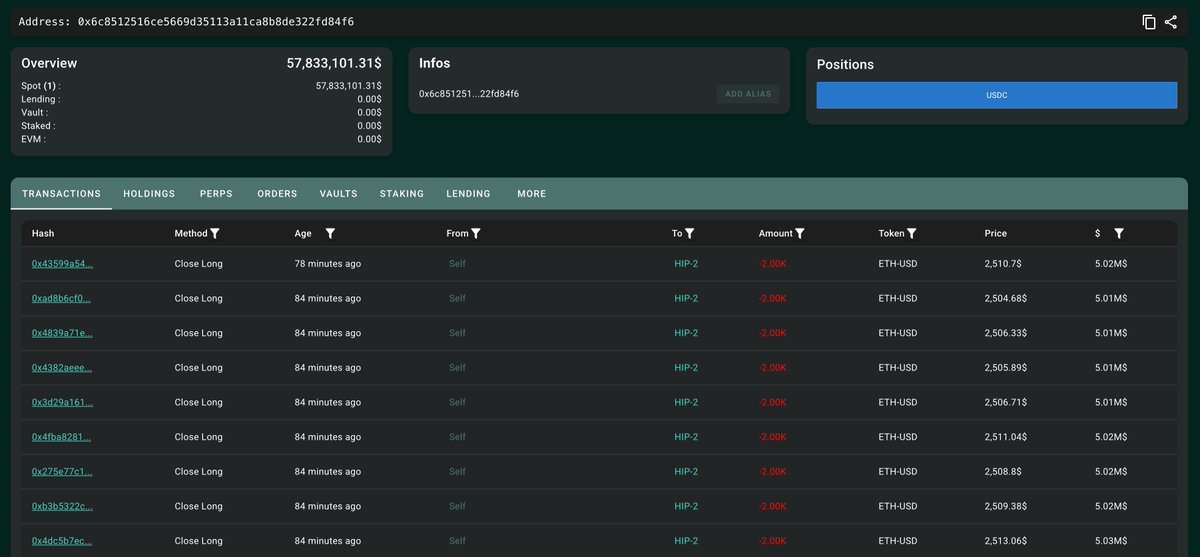This screenshot has height=557, width=1200.
Task: Open transaction hash 0x4dc5b7ec...
Action: tap(62, 541)
